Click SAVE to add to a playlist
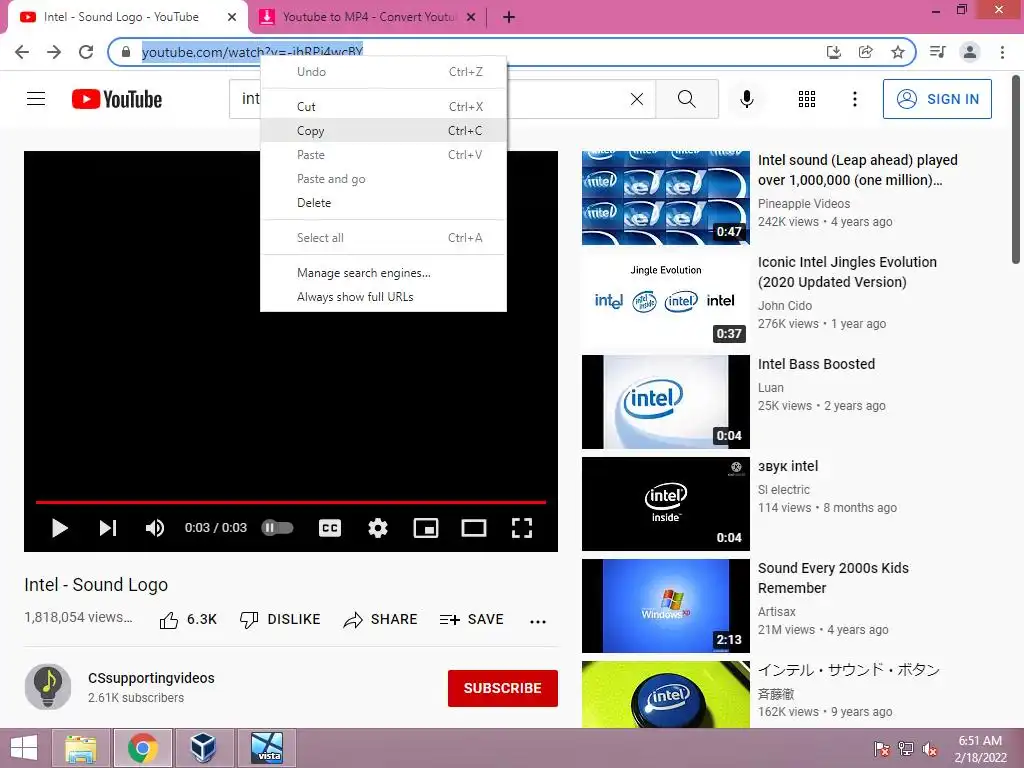Viewport: 1024px width, 768px height. [x=472, y=620]
